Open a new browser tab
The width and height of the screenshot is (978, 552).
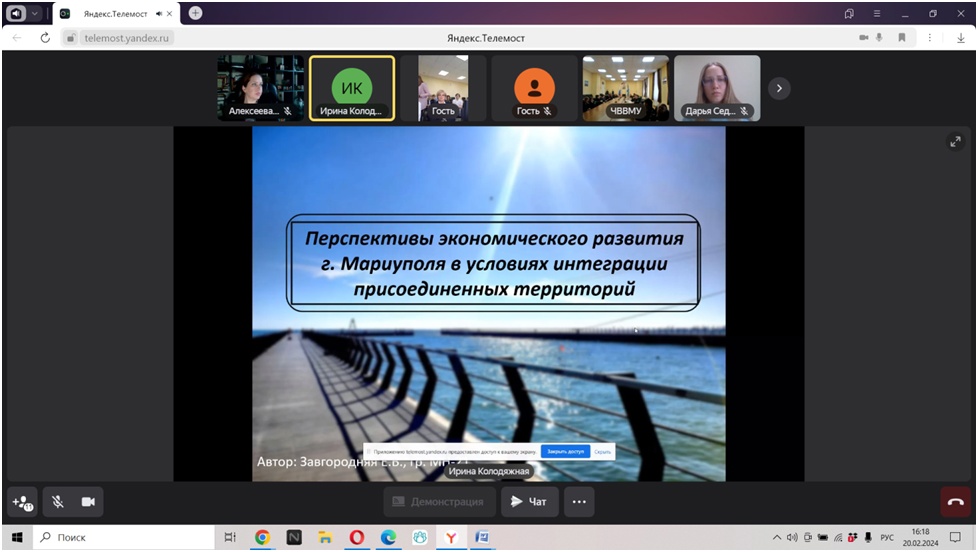(x=195, y=13)
